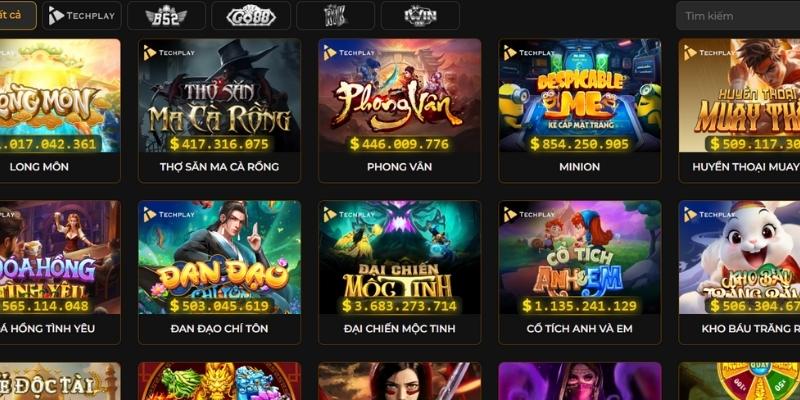800x400 pixels.
Task: Select the B52 provider tab
Action: point(166,15)
